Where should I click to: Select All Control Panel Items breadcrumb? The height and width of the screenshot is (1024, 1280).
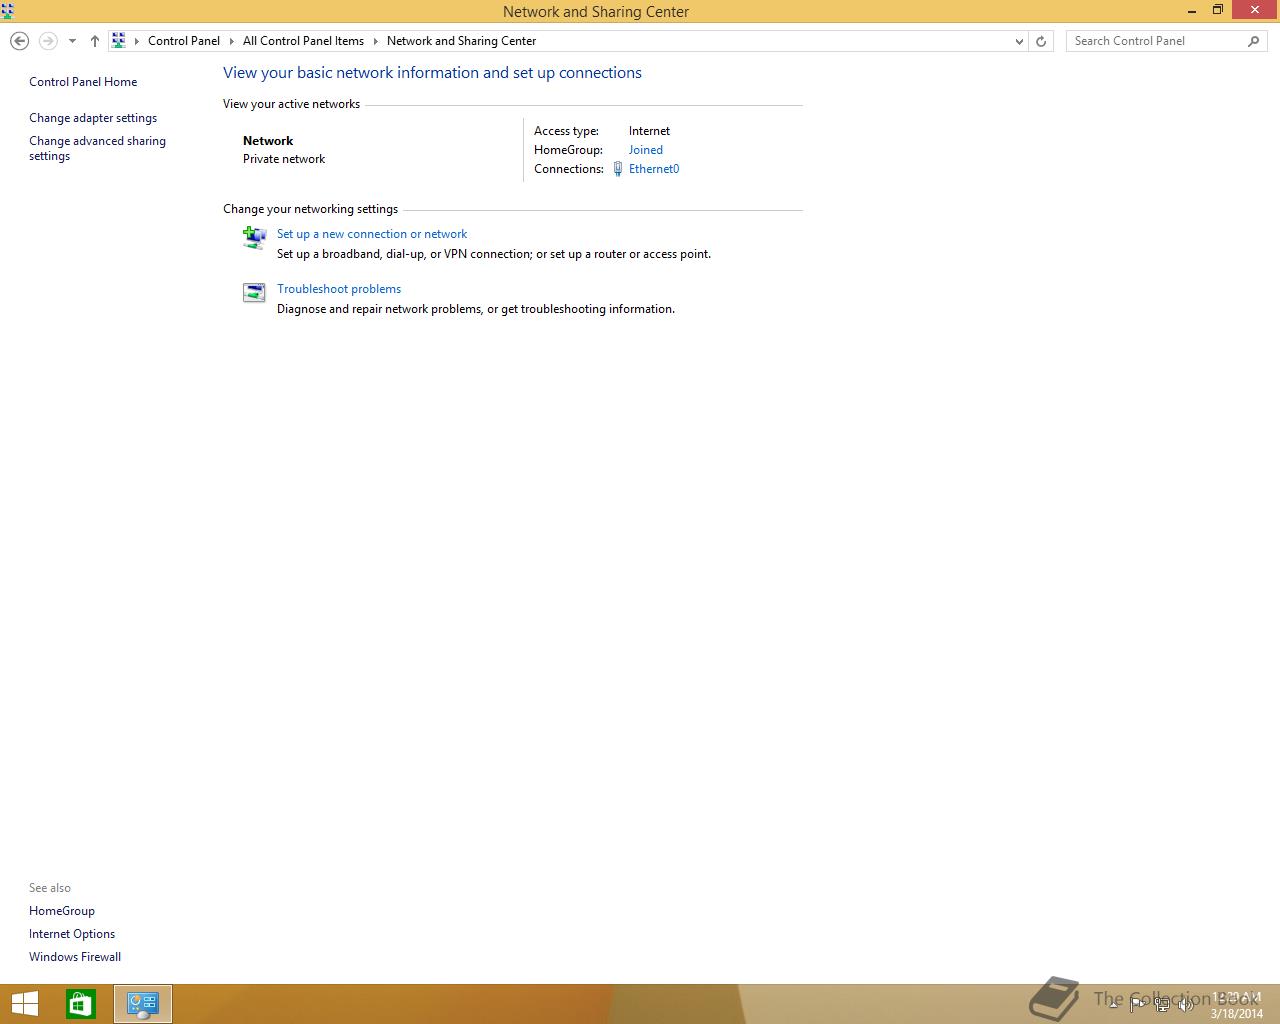pos(303,41)
